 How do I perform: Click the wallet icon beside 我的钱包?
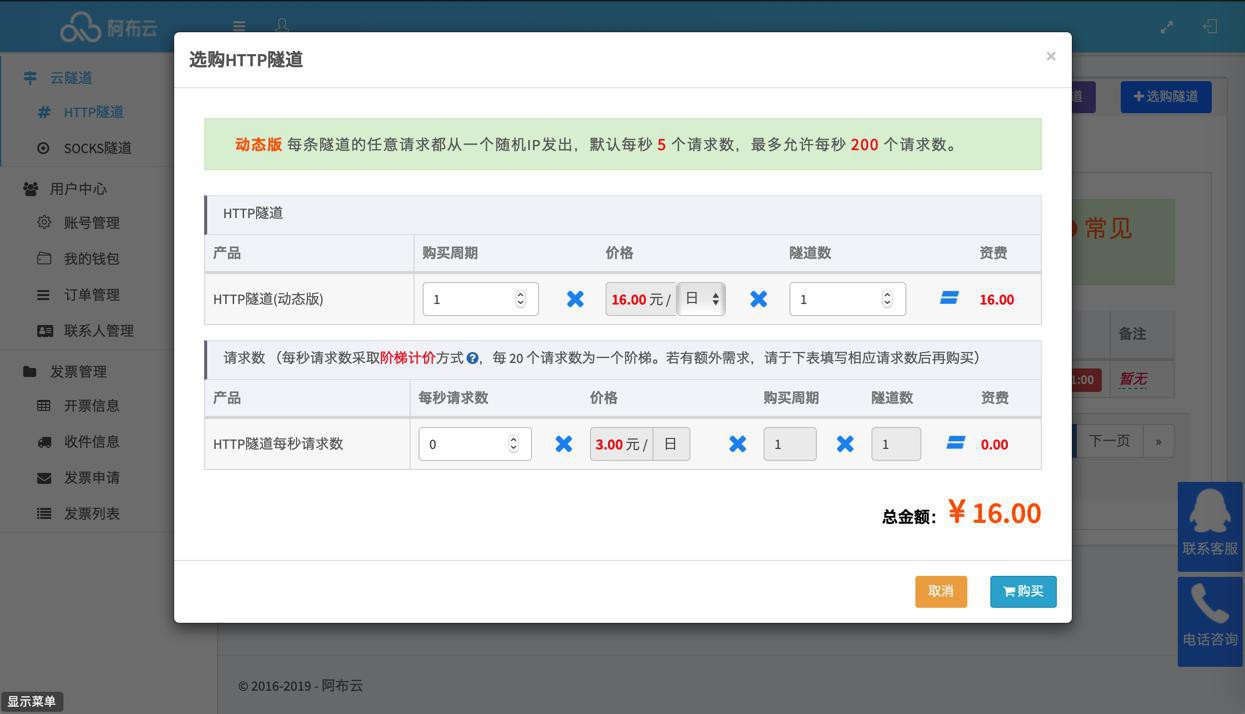[x=44, y=258]
